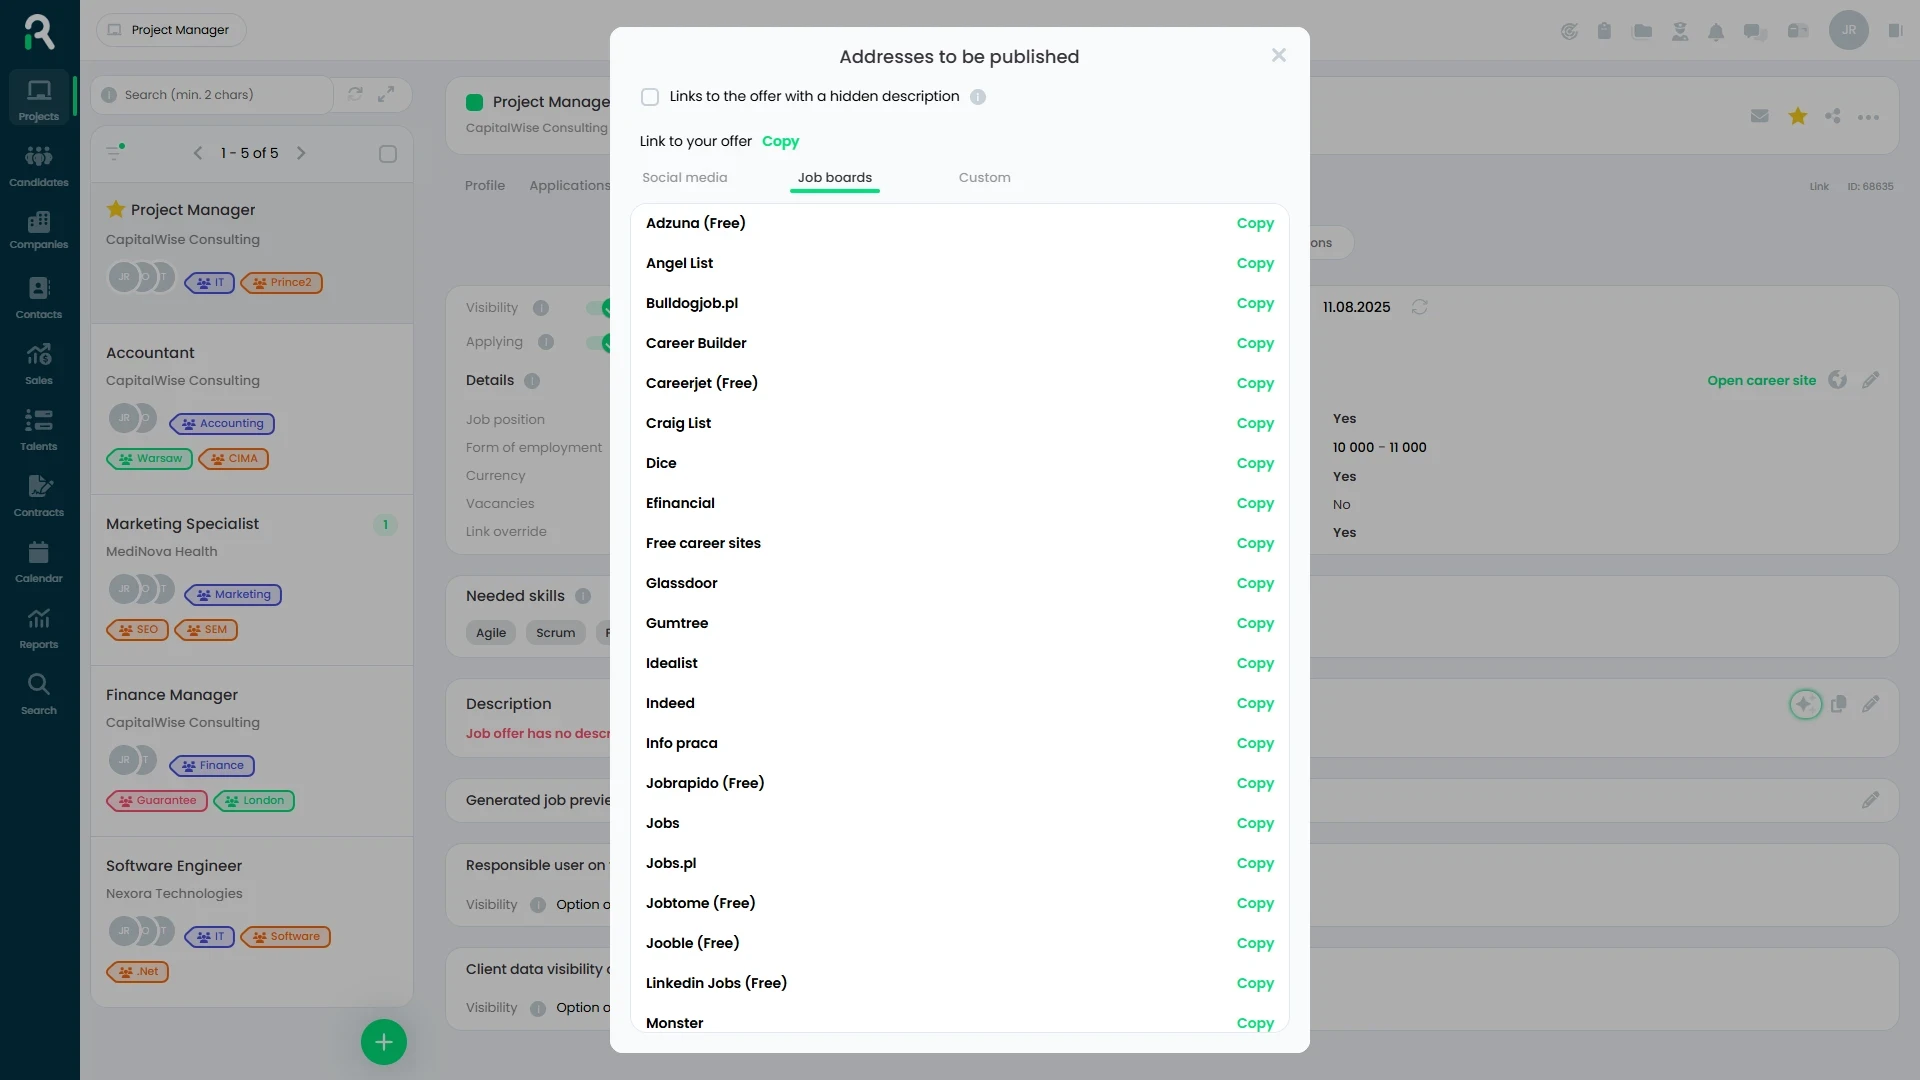Switch to the Custom tab

point(984,177)
